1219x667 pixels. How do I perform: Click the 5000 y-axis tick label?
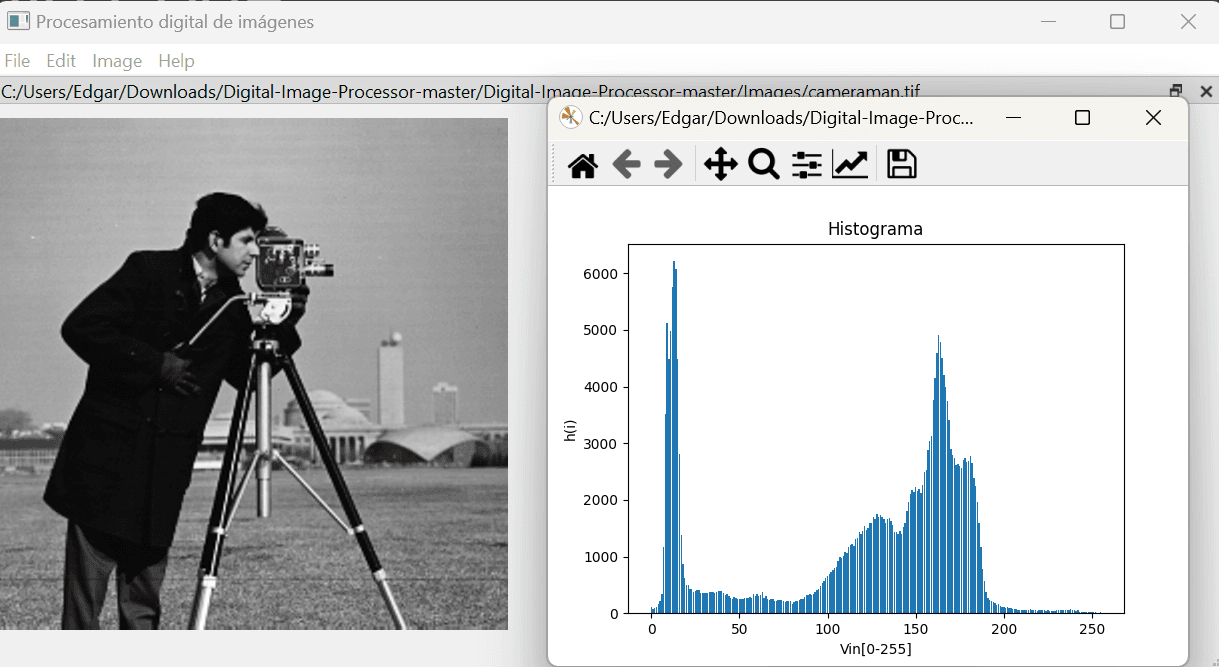tap(600, 330)
